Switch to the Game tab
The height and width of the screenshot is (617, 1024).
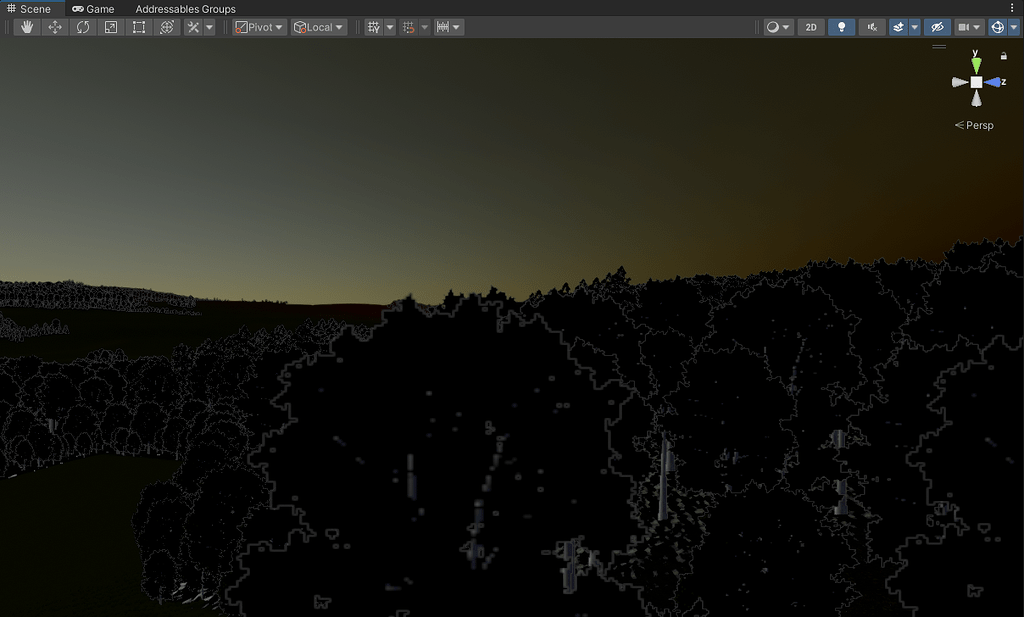[94, 8]
